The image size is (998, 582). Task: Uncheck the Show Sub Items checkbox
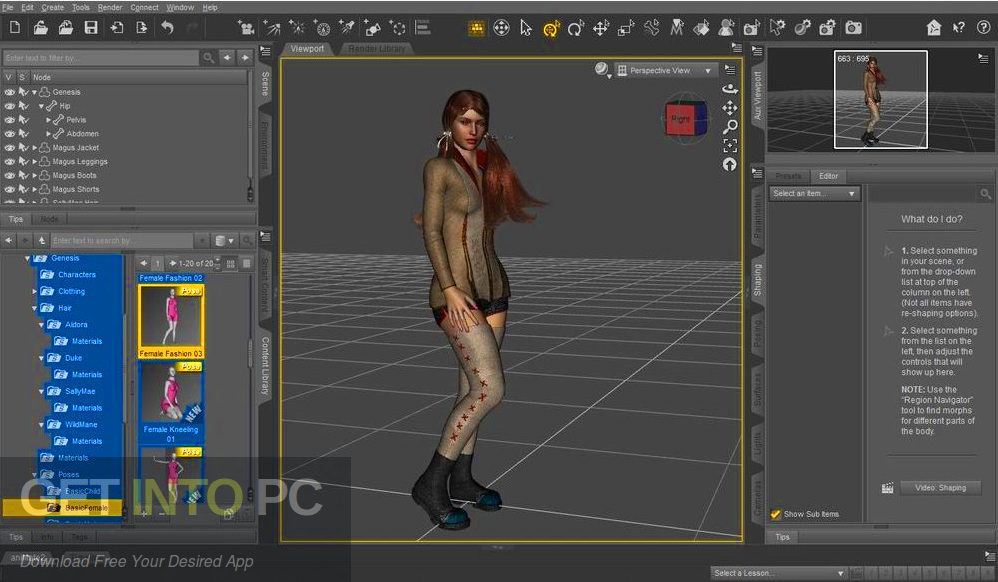coord(776,514)
